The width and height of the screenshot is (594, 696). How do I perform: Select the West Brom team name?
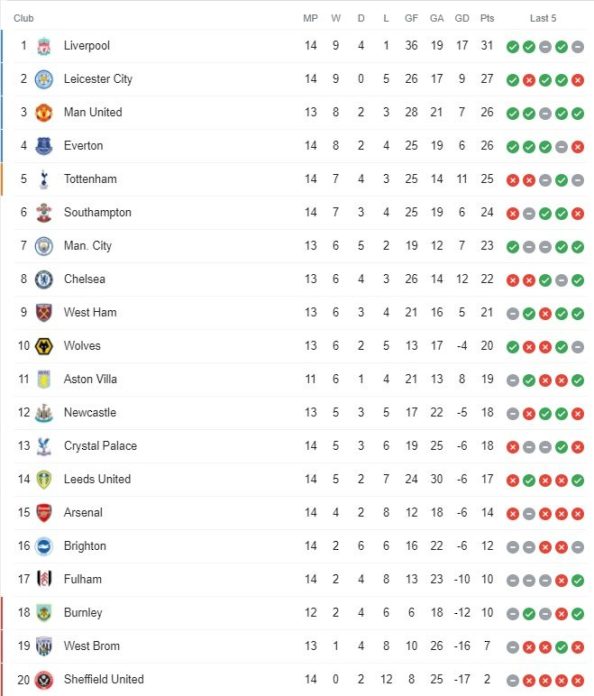(92, 645)
